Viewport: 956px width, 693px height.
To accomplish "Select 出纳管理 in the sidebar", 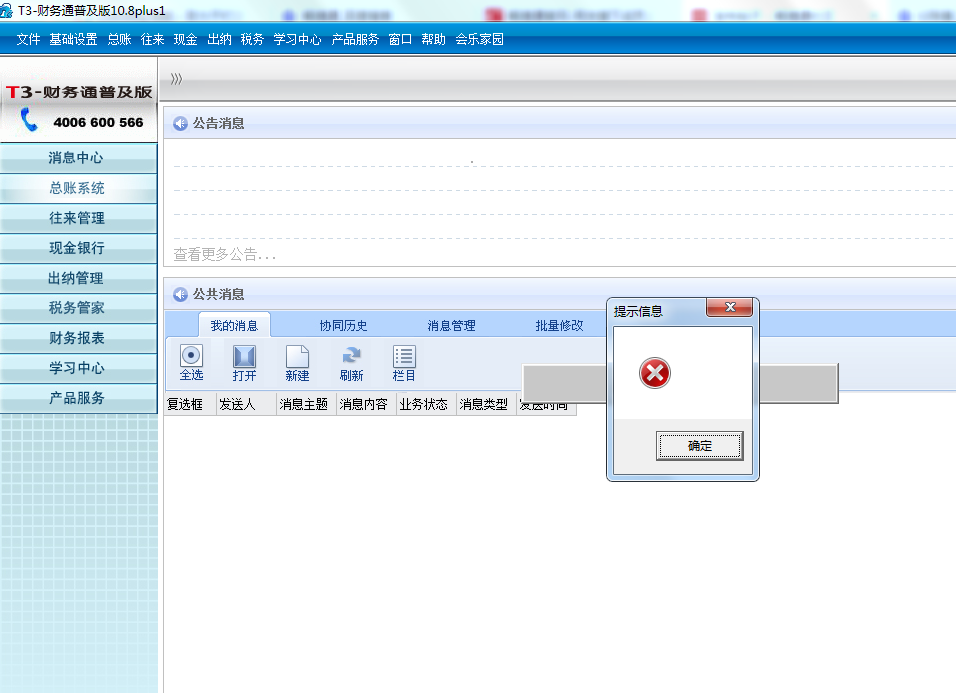I will (x=78, y=278).
